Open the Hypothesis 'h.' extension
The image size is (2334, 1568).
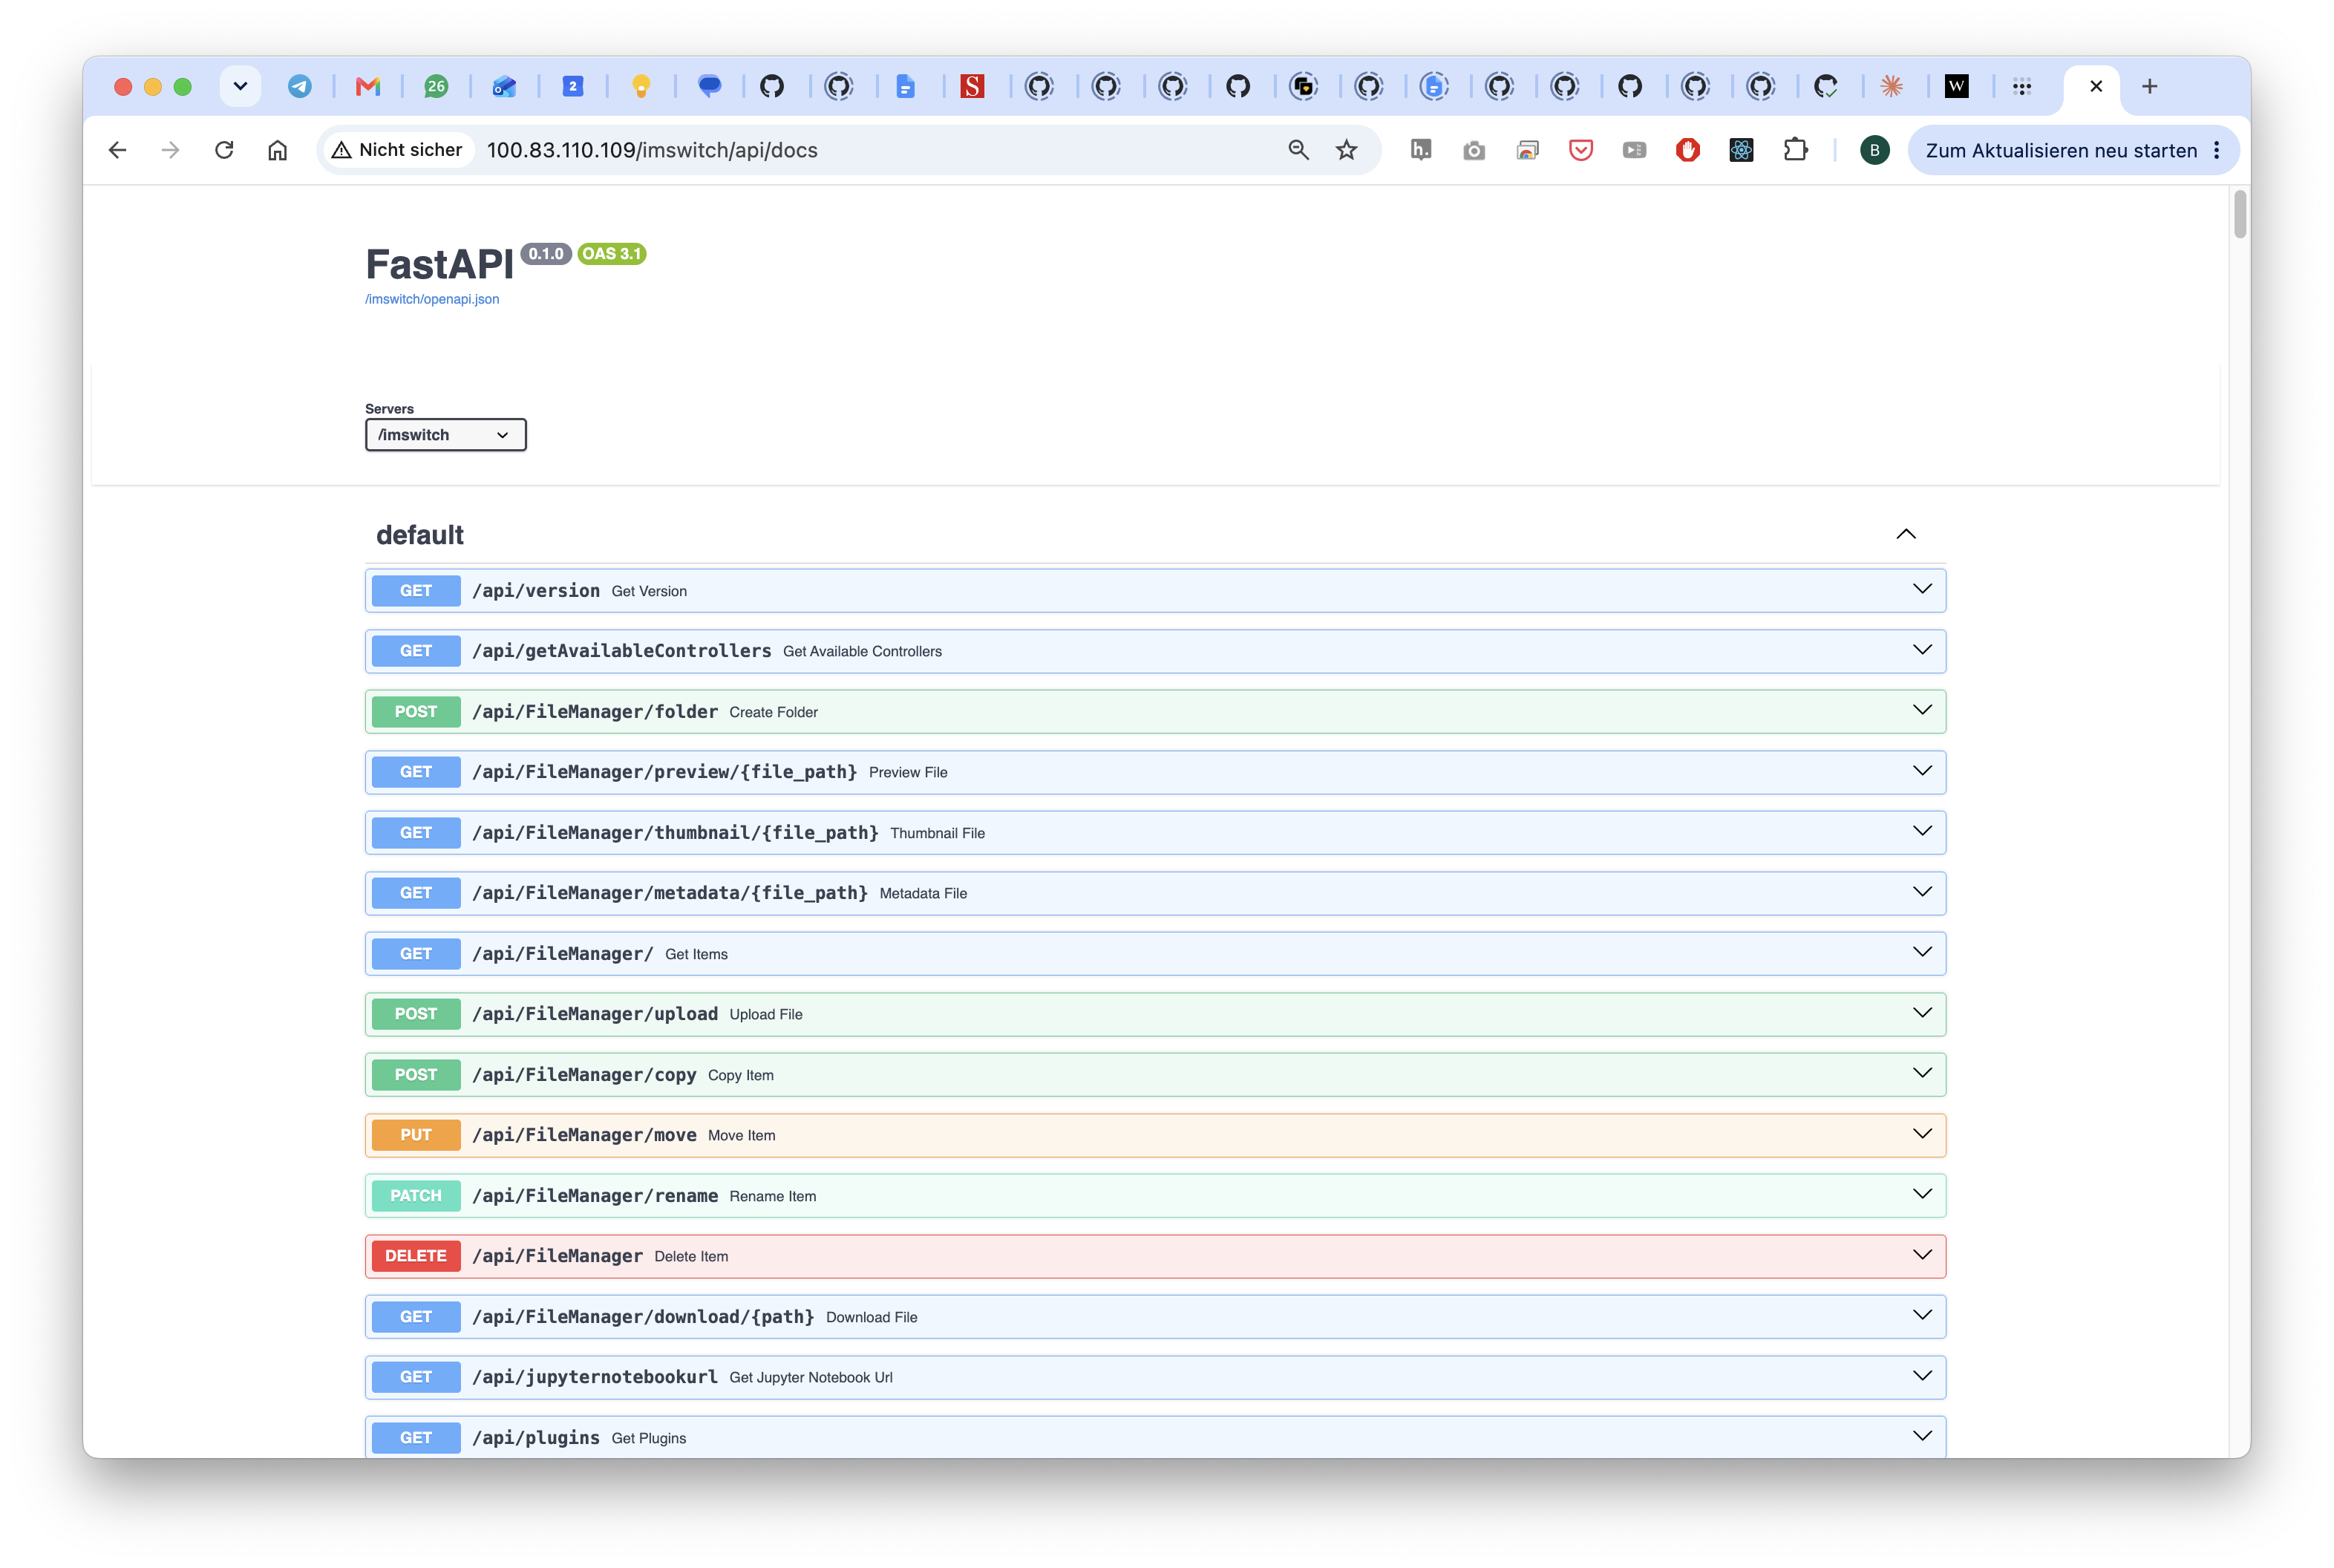click(x=1421, y=150)
